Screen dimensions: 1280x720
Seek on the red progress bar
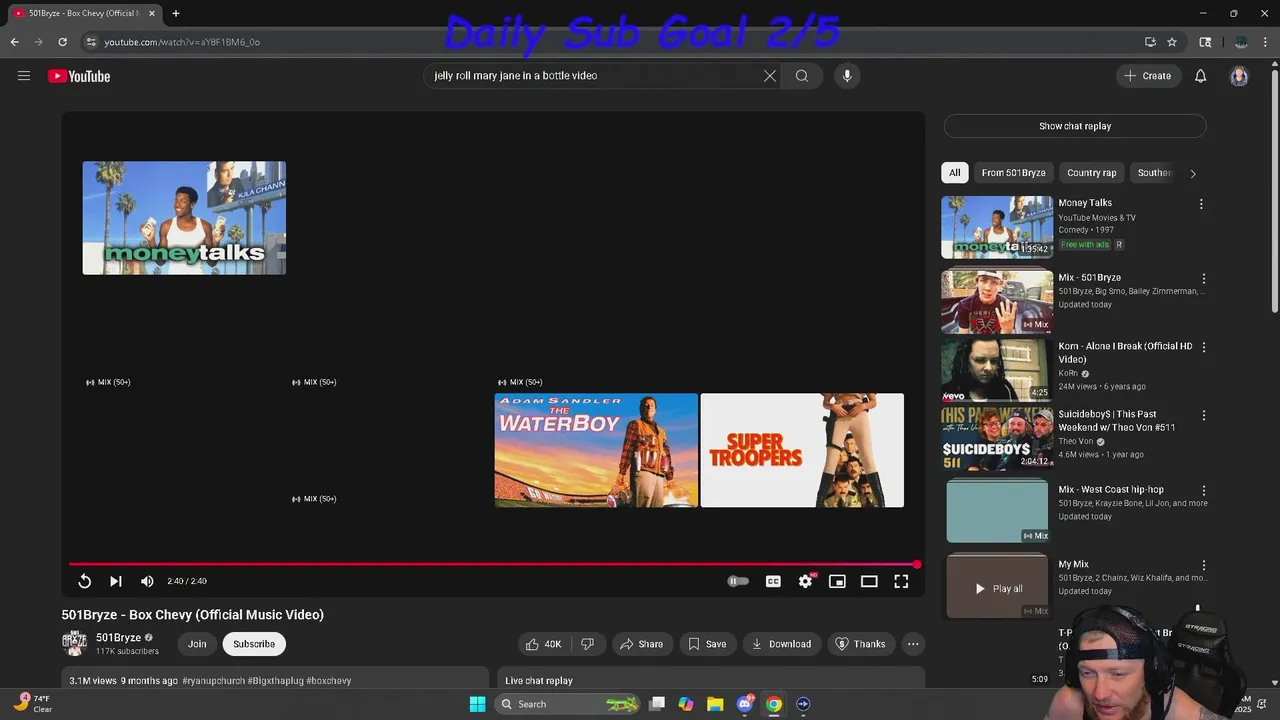(x=493, y=565)
